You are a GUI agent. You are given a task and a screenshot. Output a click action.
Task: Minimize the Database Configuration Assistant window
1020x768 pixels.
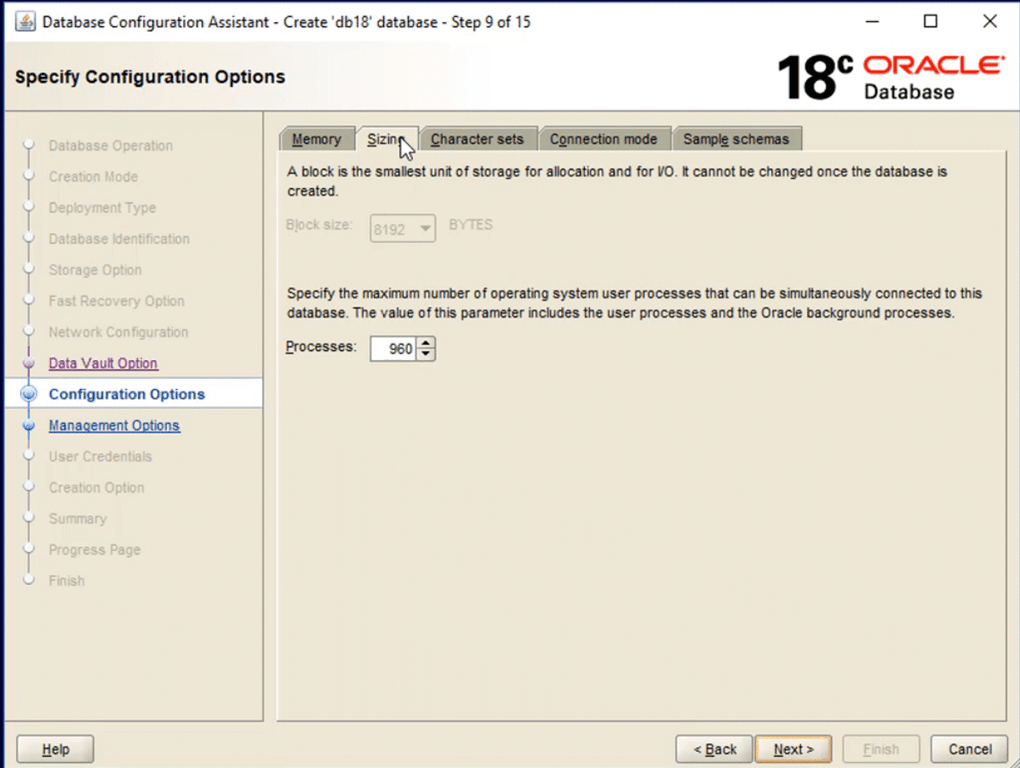[872, 21]
